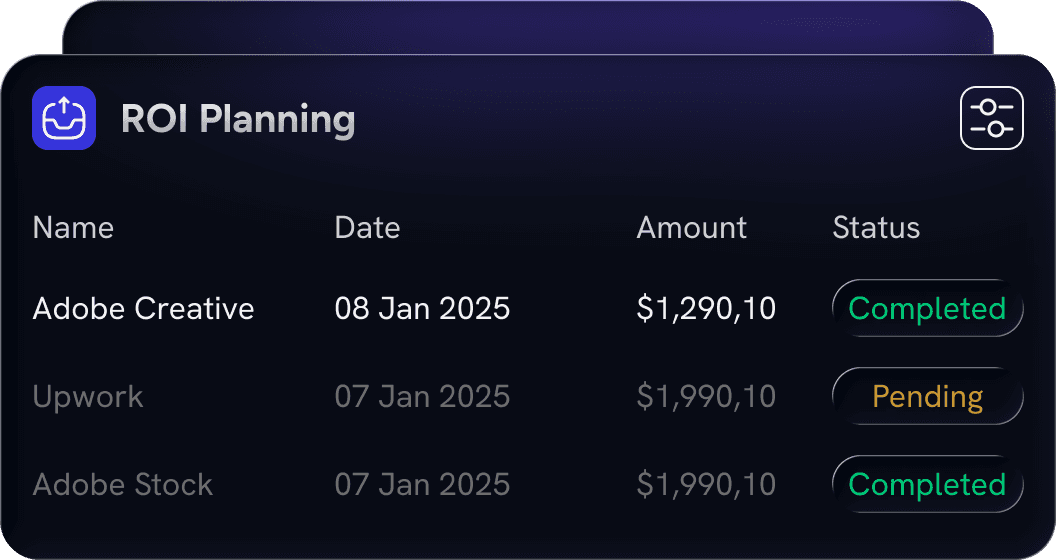Select the Adobe Stock row name
This screenshot has width=1056, height=560.
pyautogui.click(x=122, y=485)
